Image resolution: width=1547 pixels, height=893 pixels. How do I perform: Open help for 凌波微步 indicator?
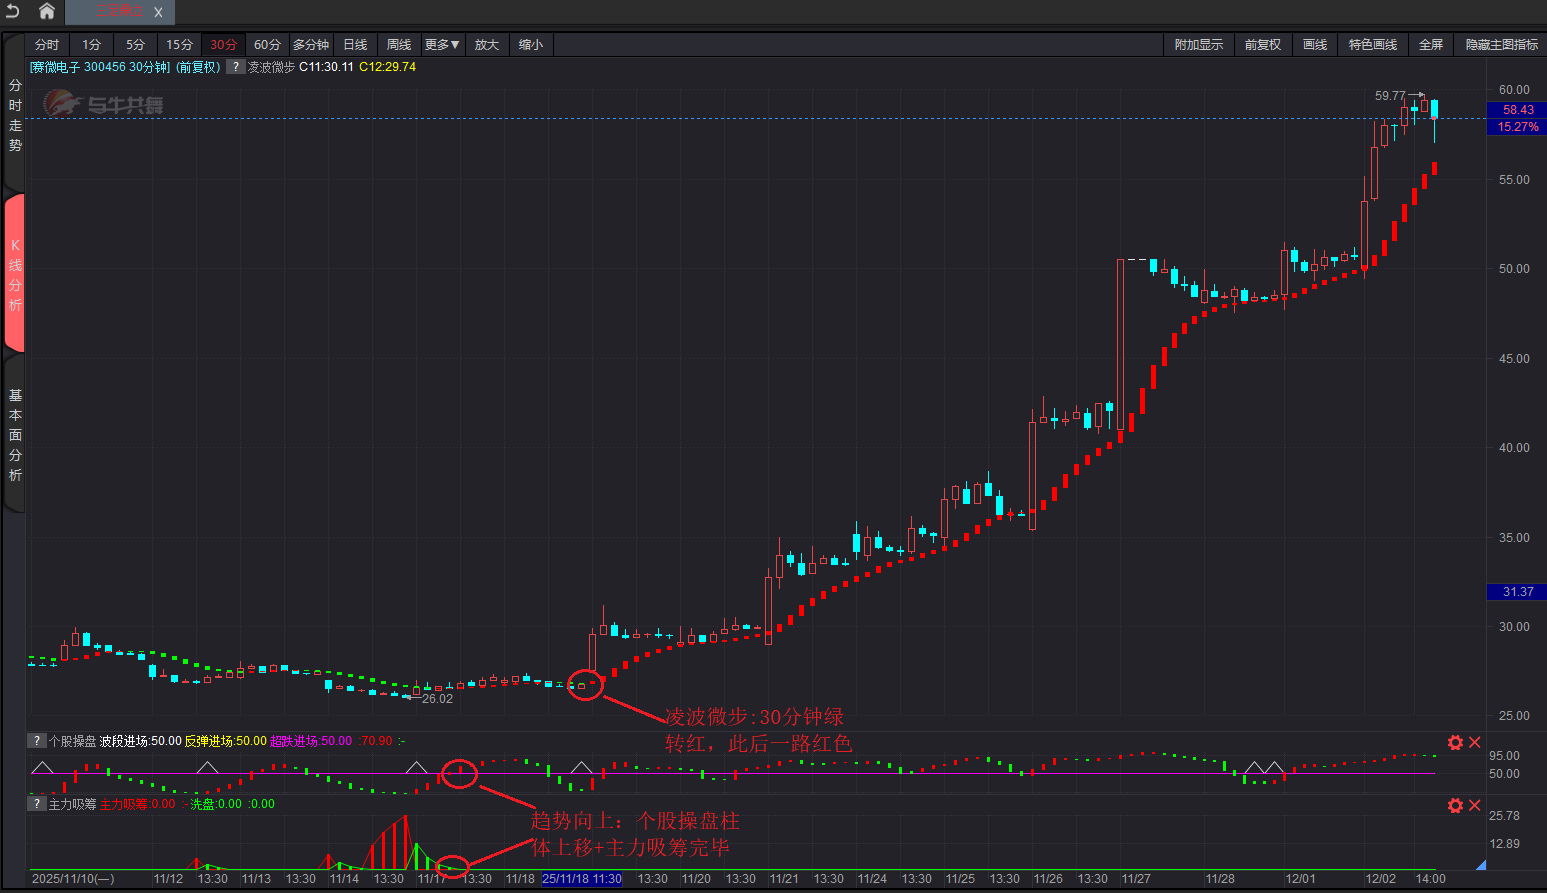(x=235, y=67)
